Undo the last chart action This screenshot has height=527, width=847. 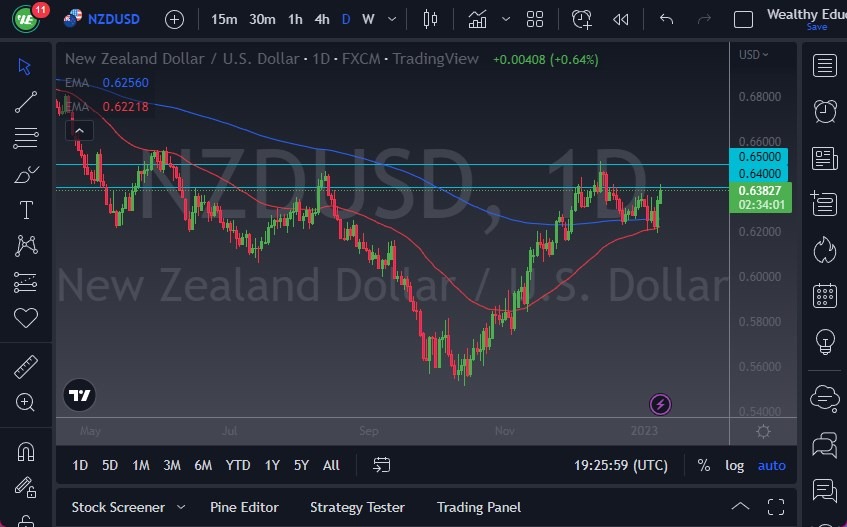(x=667, y=19)
